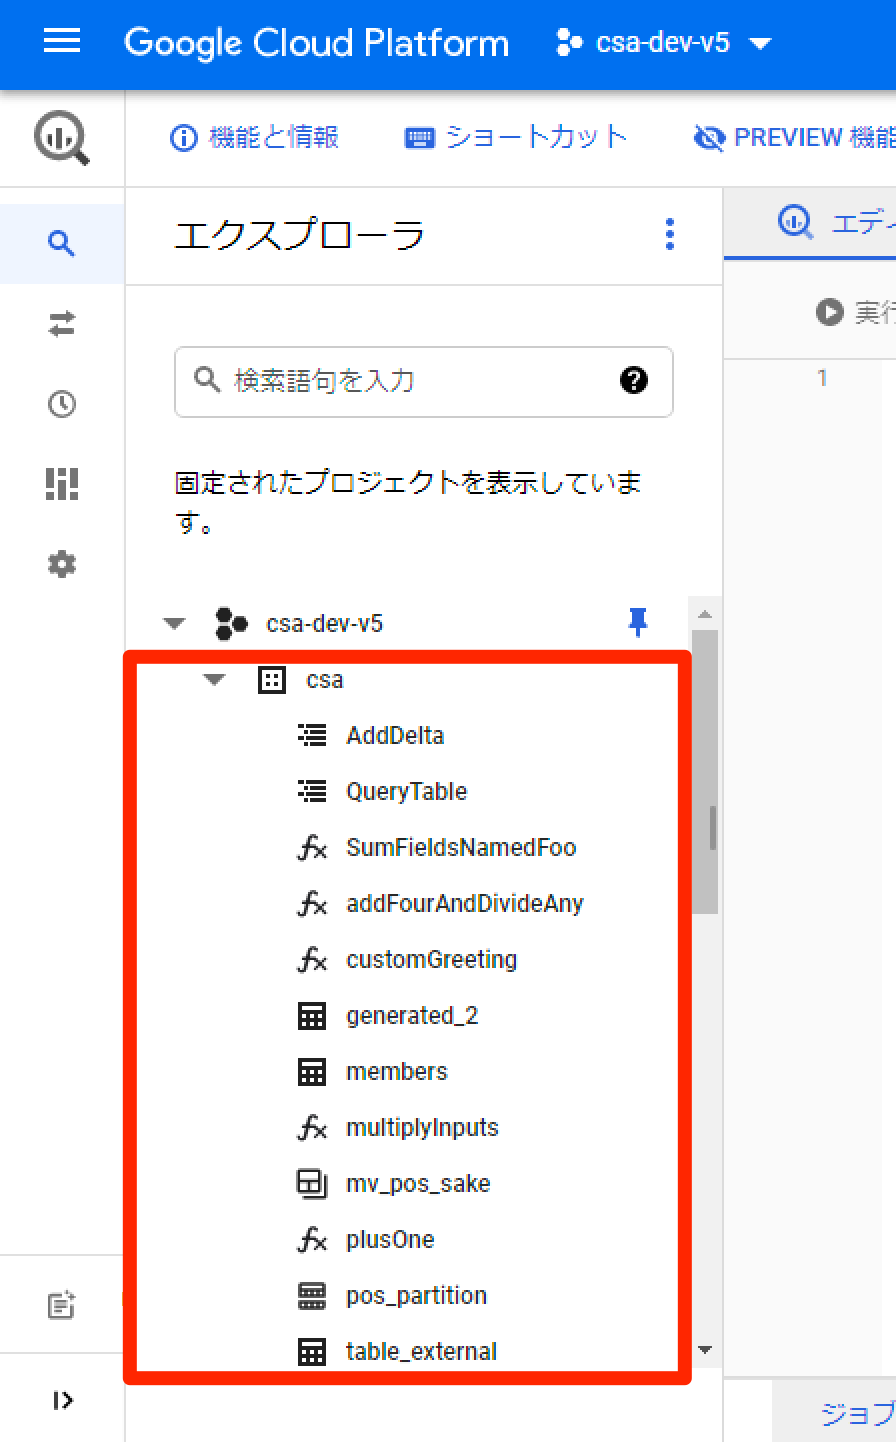Open the 機能と情報 menu item
The image size is (896, 1442).
click(254, 137)
